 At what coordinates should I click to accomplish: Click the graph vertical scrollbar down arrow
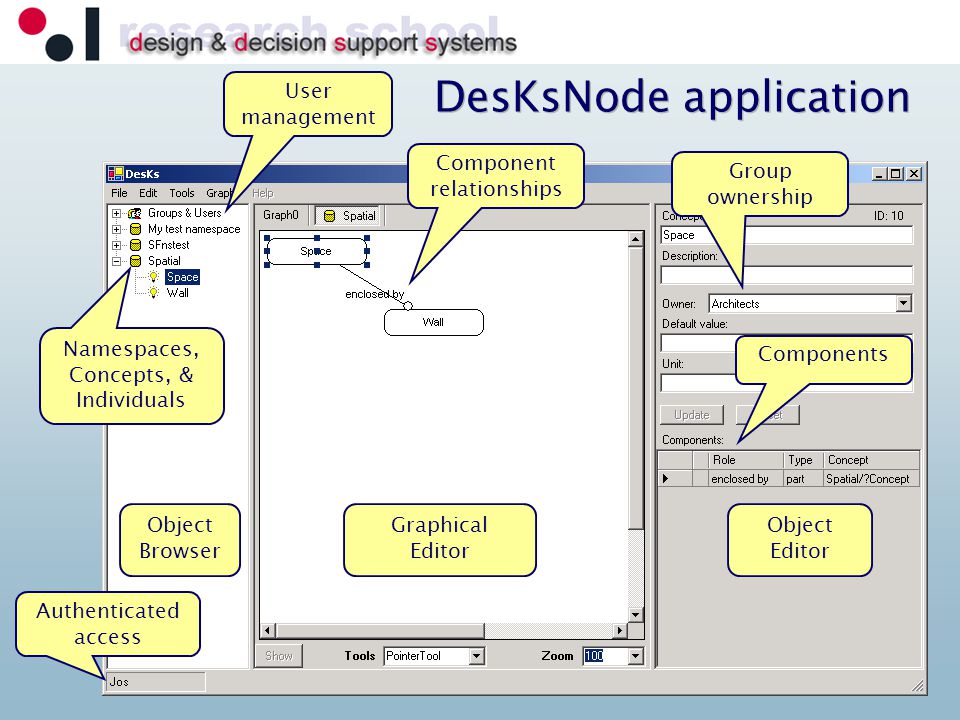[x=636, y=614]
